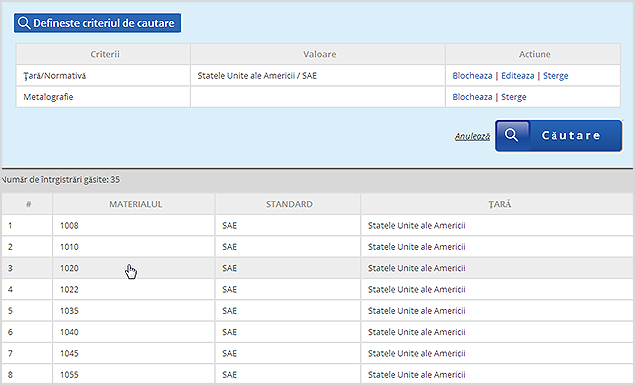This screenshot has height=385, width=635.
Task: Click the Definește criteriul de cautare header
Action: pos(98,23)
